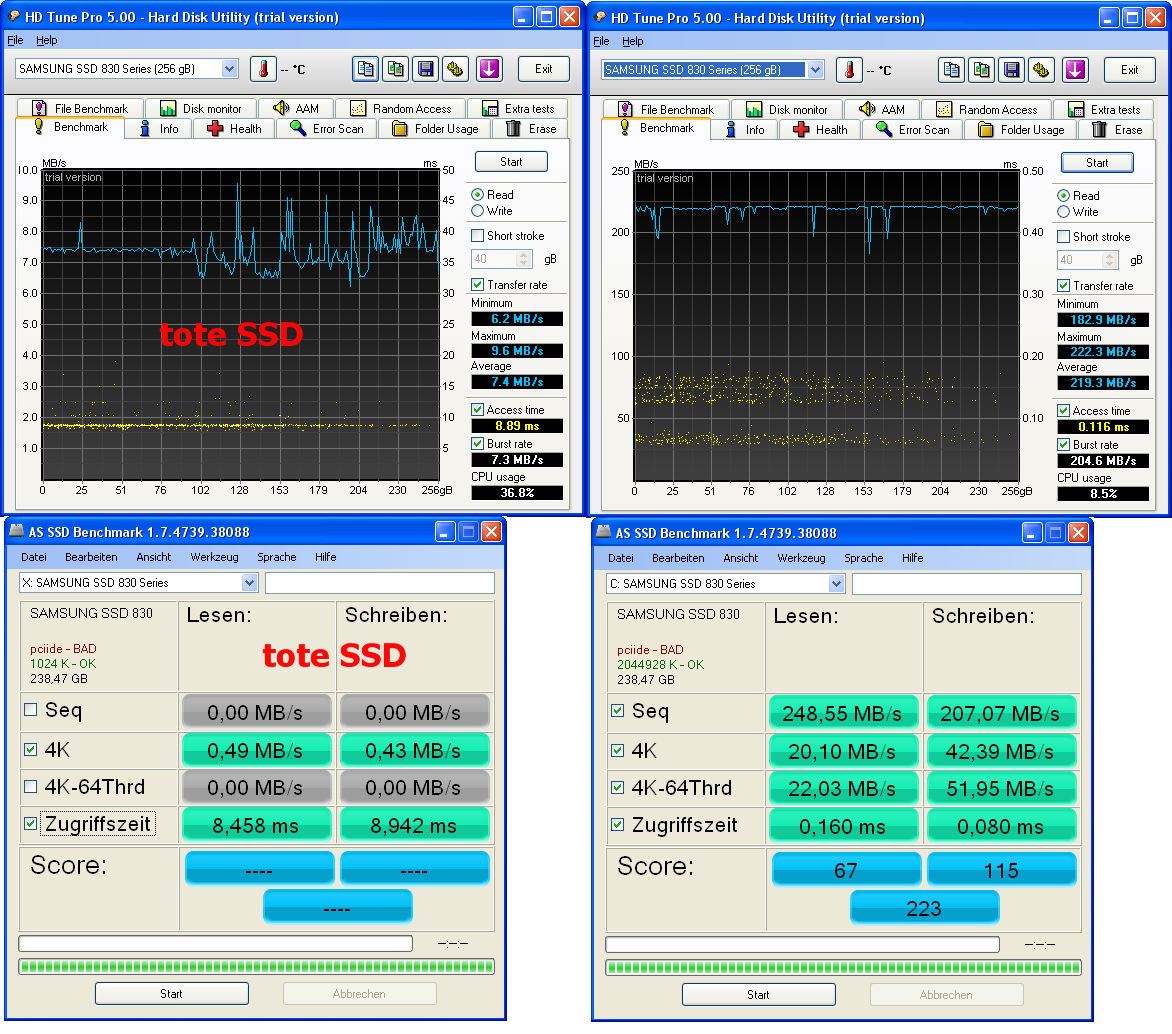Image resolution: width=1172 pixels, height=1034 pixels.
Task: Toggle Transfer rate checkbox in left HD Tune
Action: coord(478,284)
